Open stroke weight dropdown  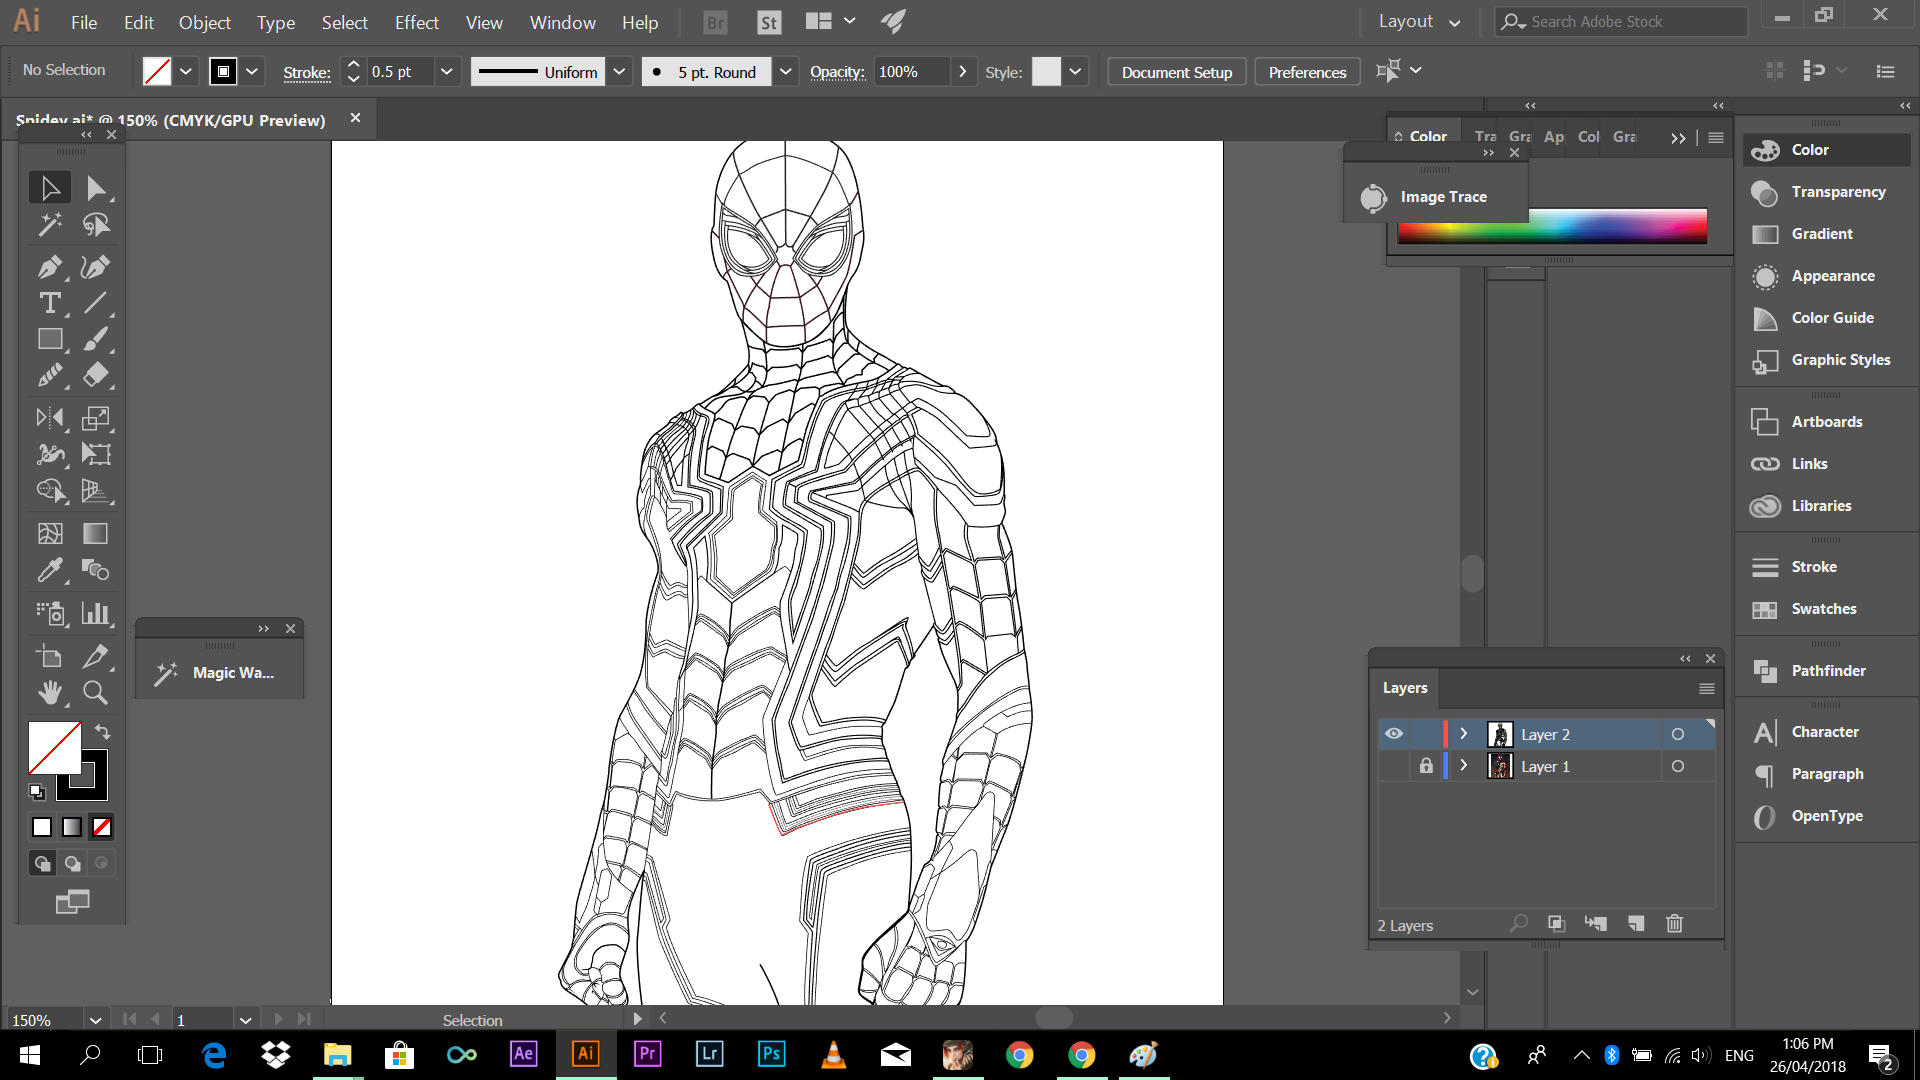click(447, 72)
